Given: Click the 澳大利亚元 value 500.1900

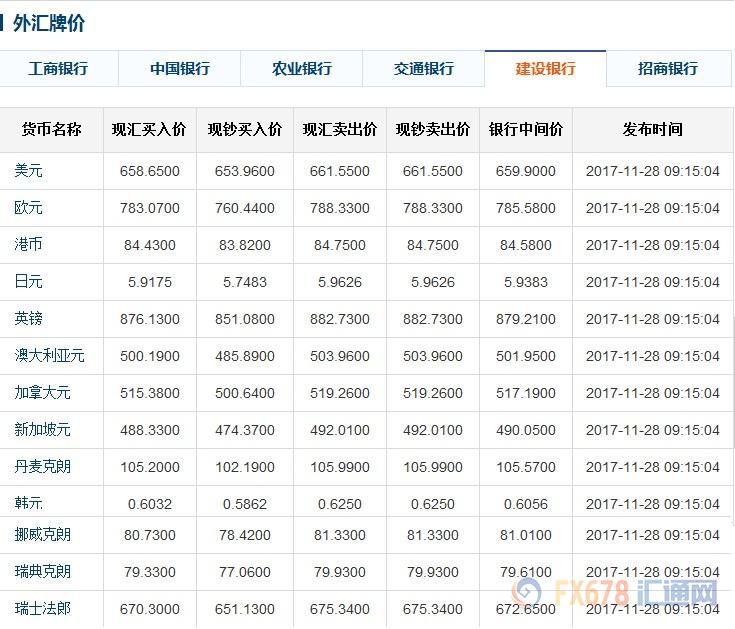Looking at the screenshot, I should pyautogui.click(x=150, y=356).
